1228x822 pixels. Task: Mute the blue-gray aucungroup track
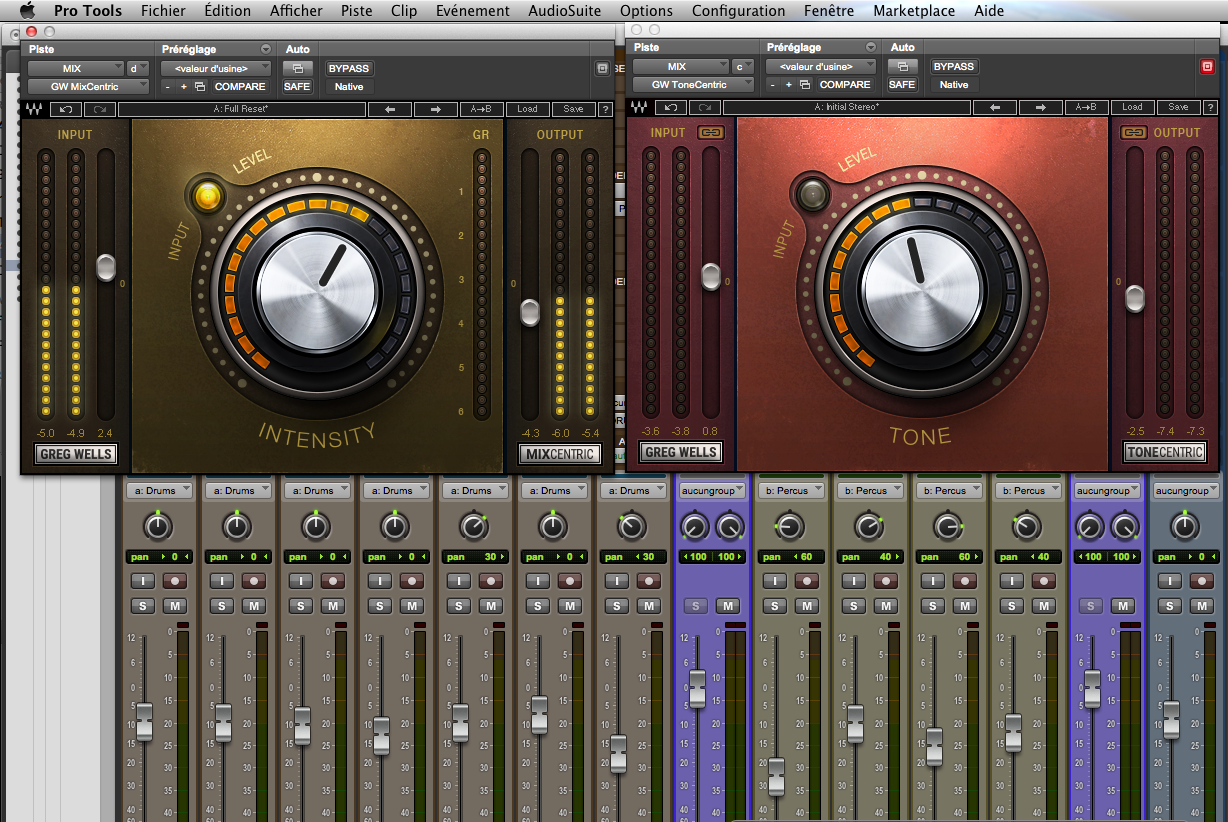click(1201, 606)
